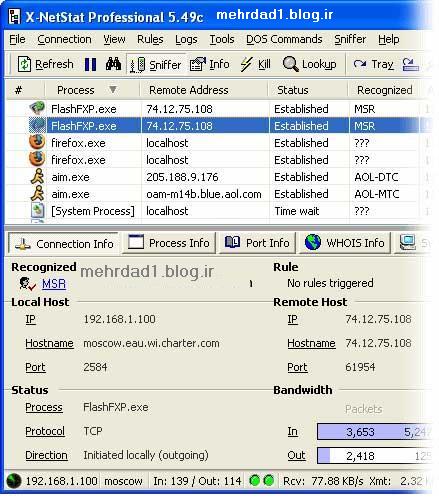Image resolution: width=439 pixels, height=500 pixels.
Task: Click the AOL-MTC recognized cell
Action: 377,194
